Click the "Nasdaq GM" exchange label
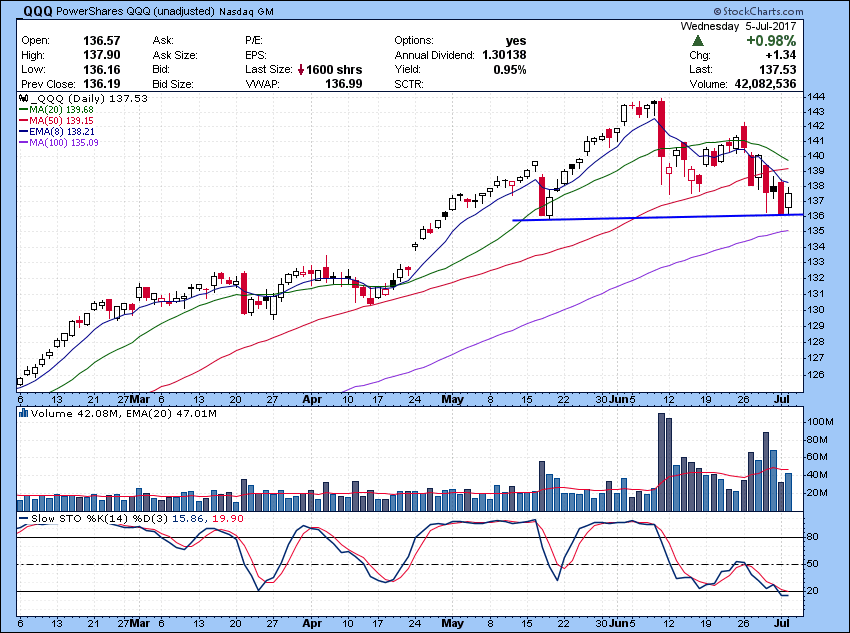850x633 pixels. [x=247, y=12]
